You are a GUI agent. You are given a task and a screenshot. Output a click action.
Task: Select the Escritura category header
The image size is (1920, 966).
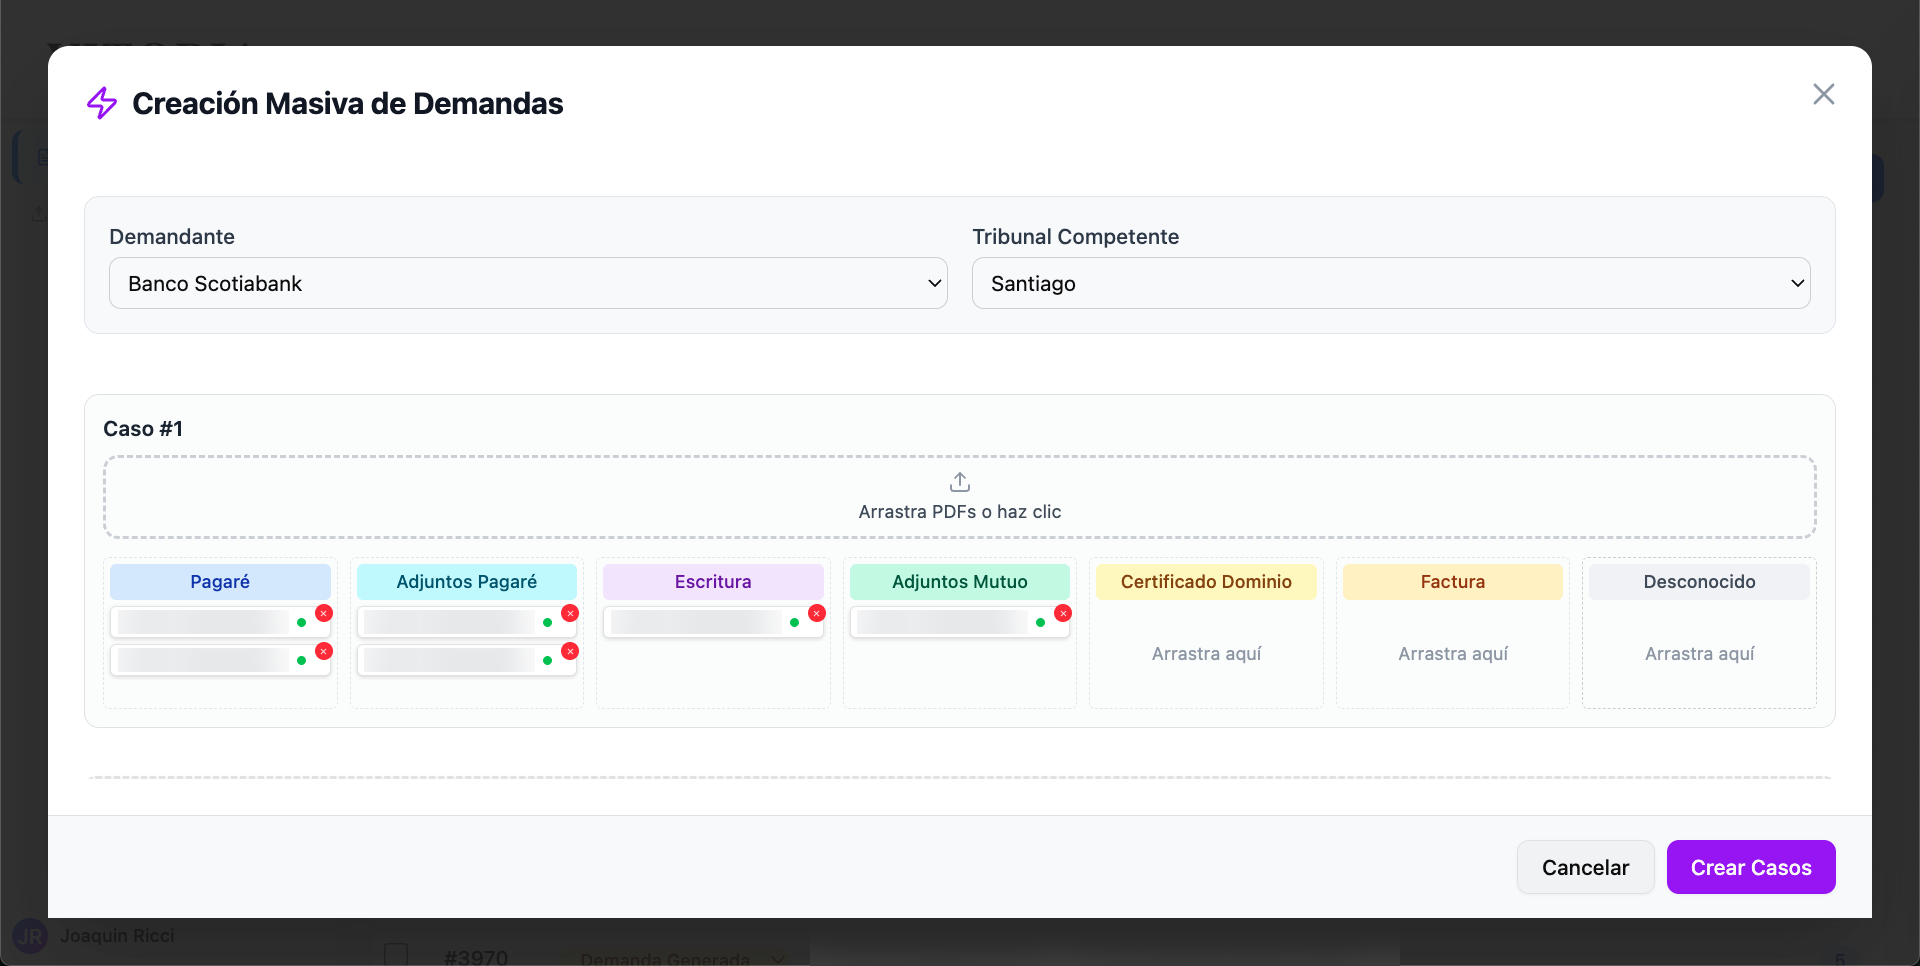pos(713,582)
